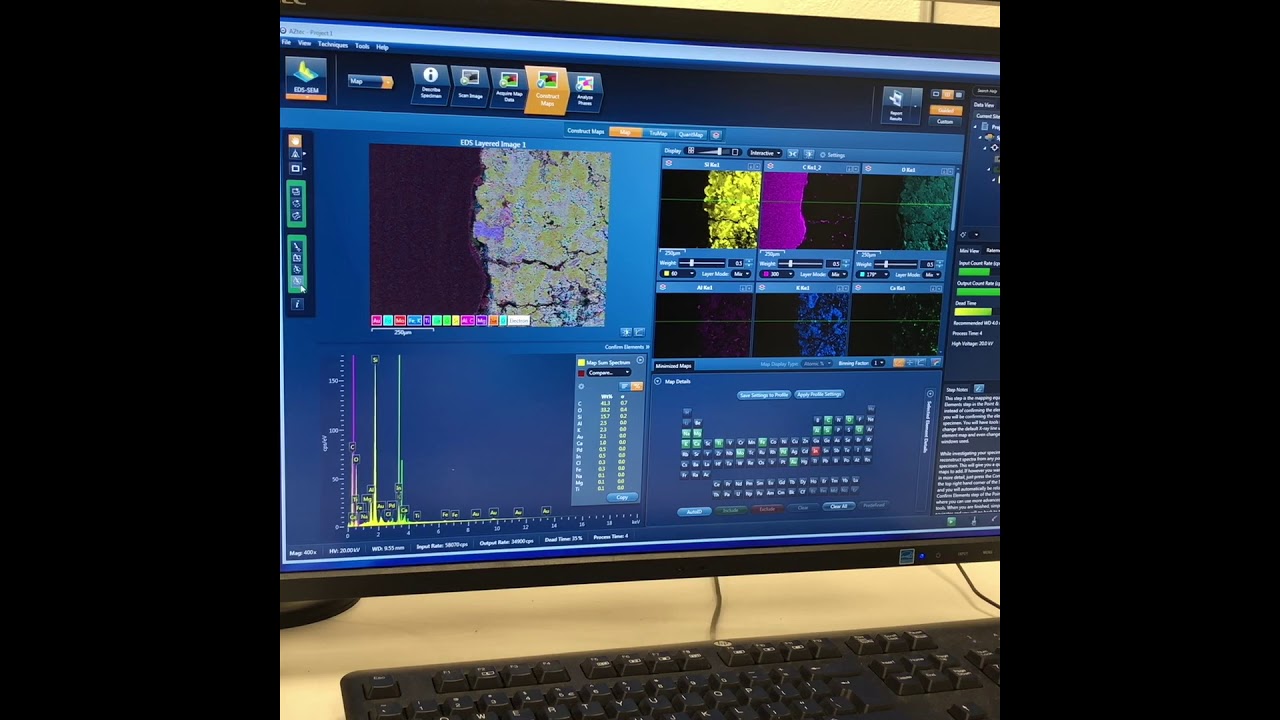1280x720 pixels.
Task: Click the Display tile-count slider
Action: [x=713, y=151]
